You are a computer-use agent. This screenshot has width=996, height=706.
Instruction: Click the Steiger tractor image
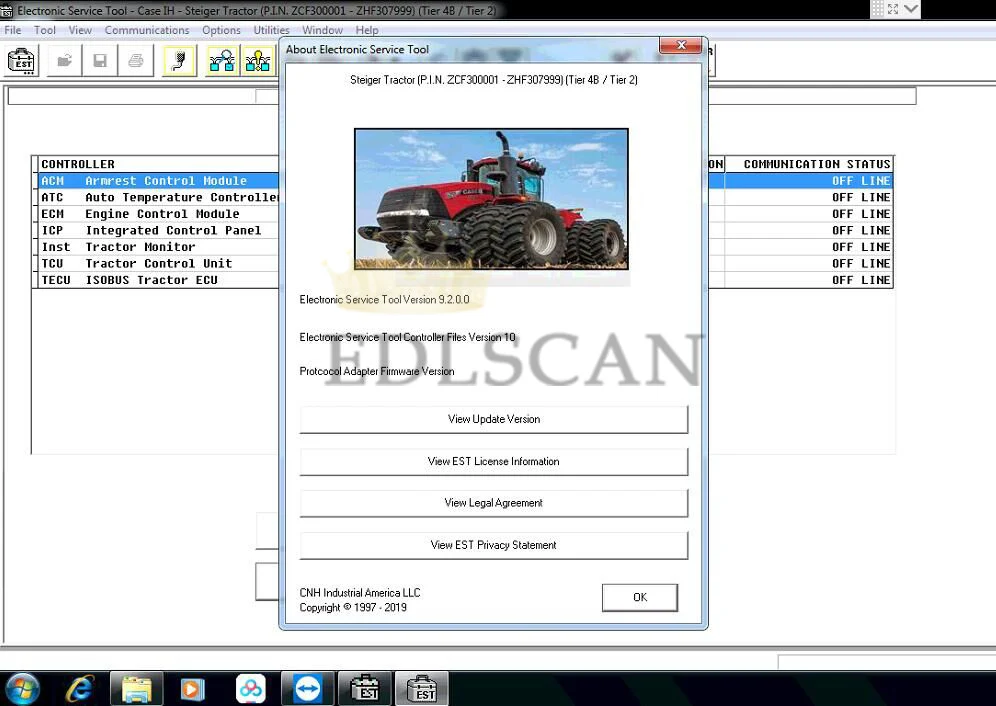coord(491,199)
